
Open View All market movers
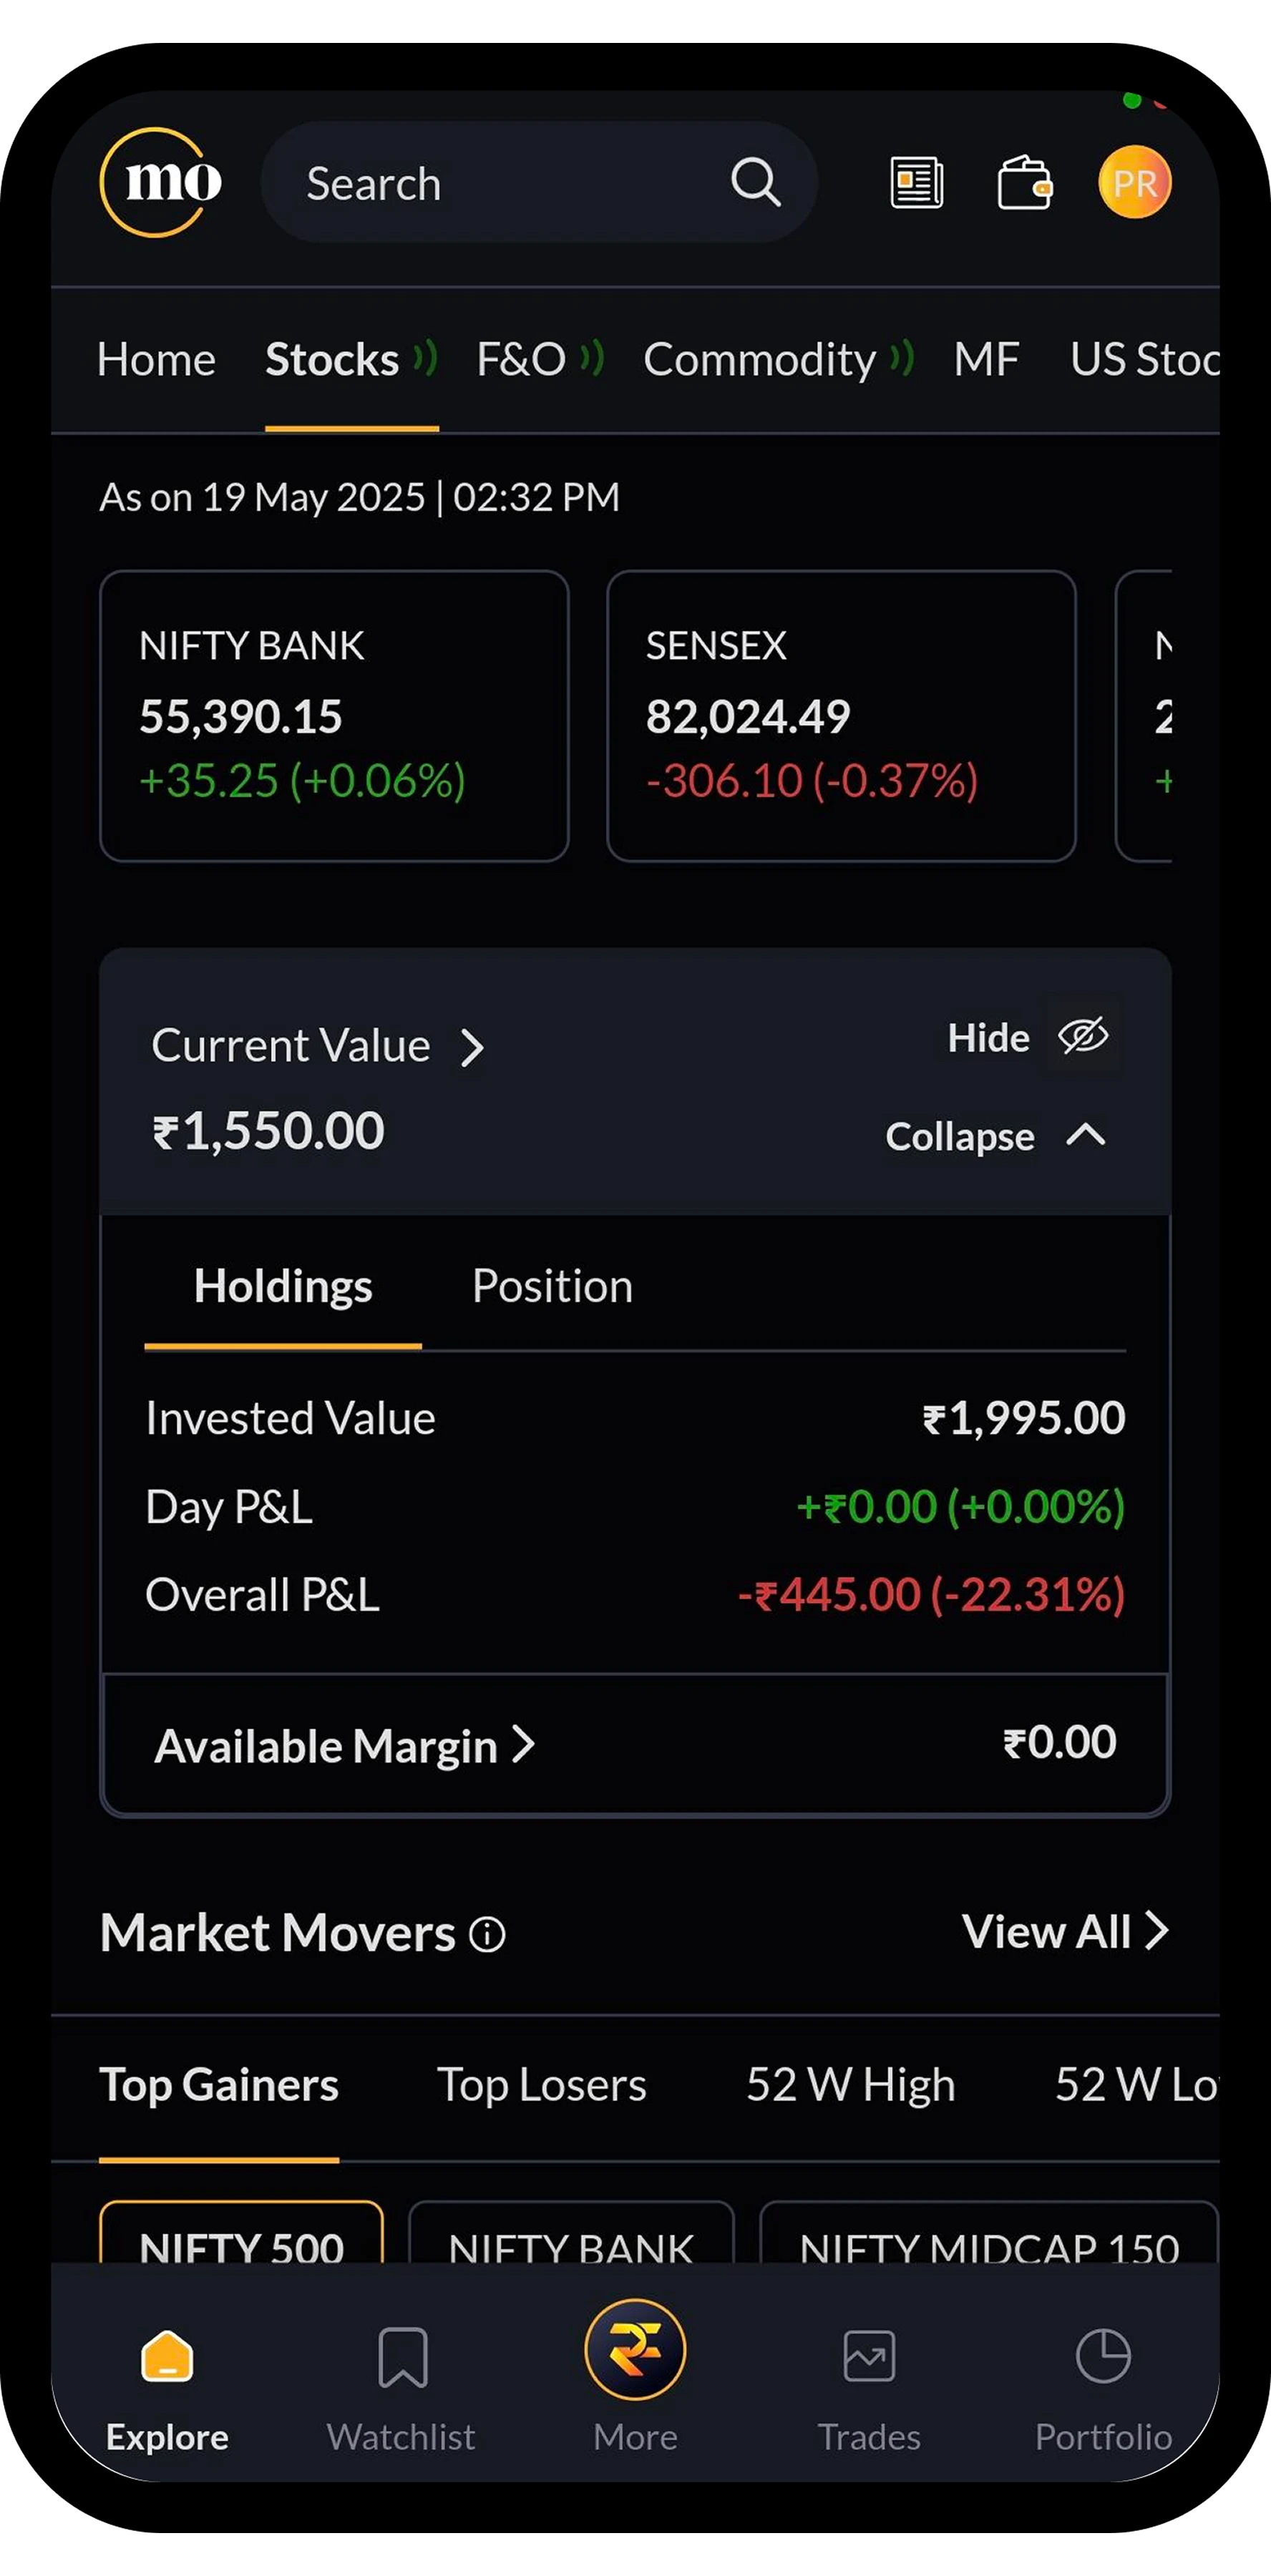1064,1932
